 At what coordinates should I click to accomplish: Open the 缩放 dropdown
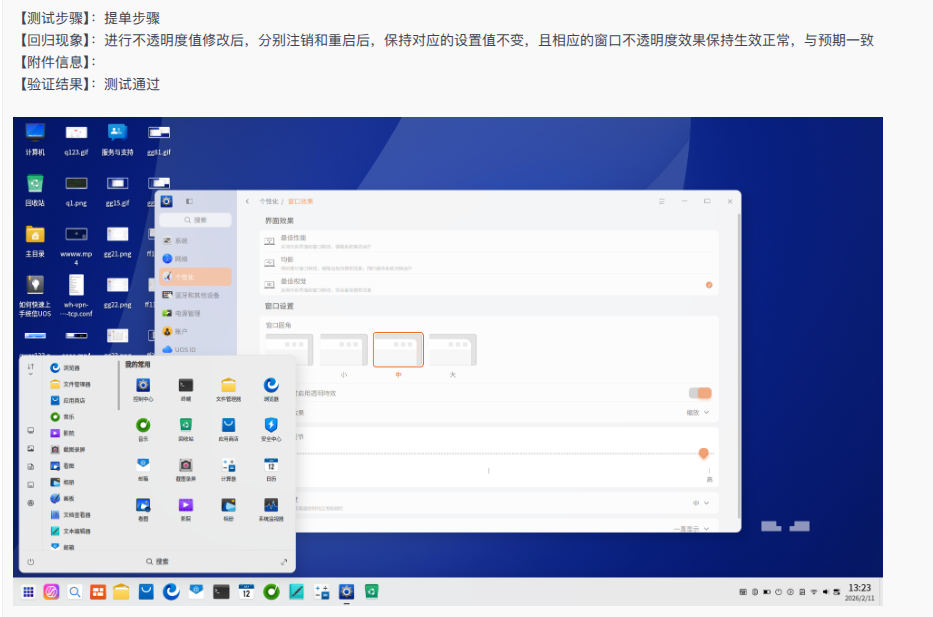click(697, 412)
